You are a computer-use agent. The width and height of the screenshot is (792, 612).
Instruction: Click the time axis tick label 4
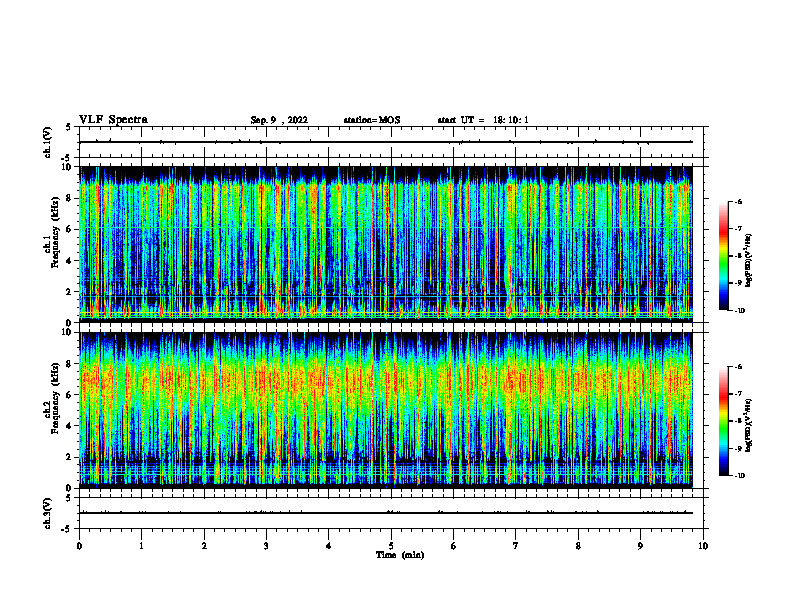click(x=329, y=546)
